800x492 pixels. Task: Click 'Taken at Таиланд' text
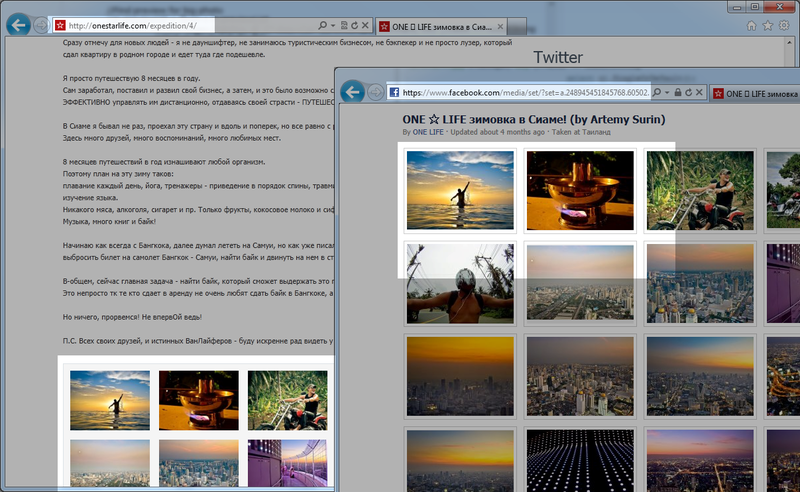click(581, 132)
